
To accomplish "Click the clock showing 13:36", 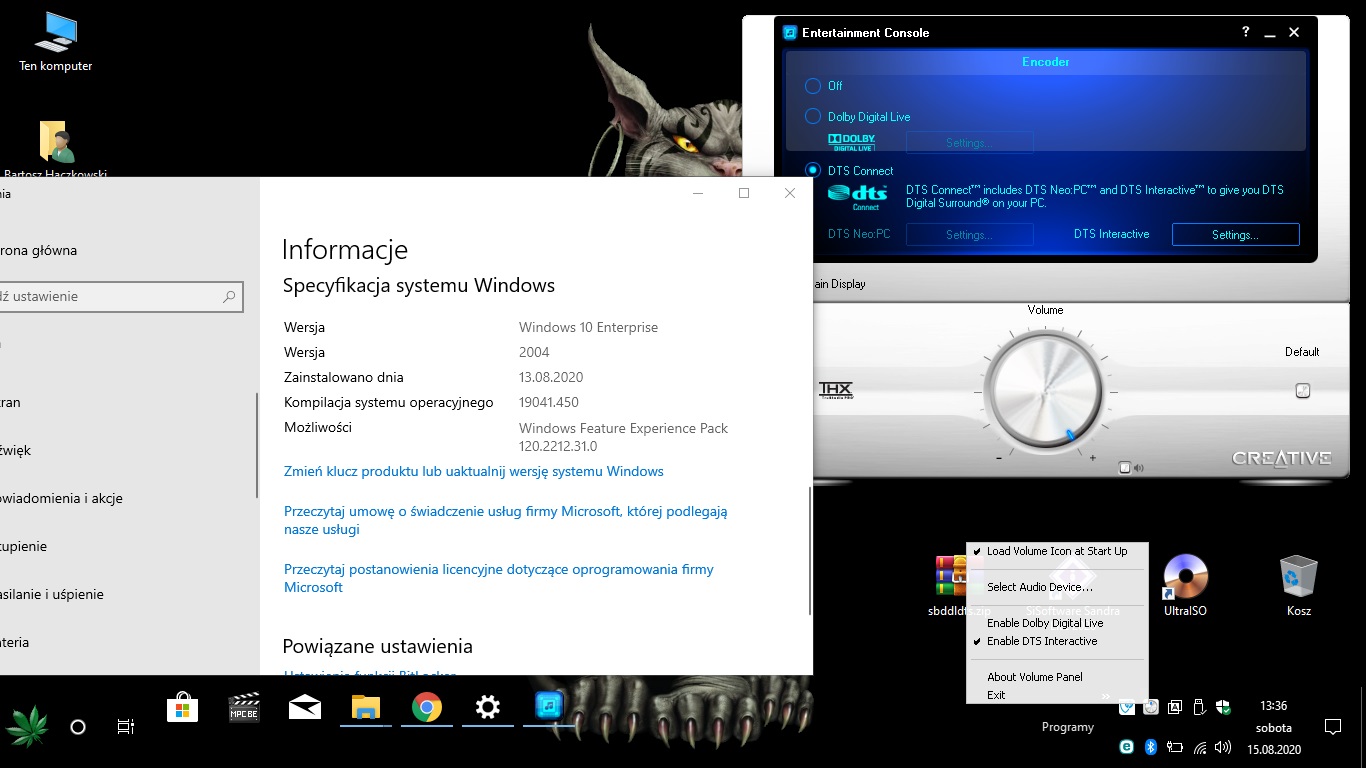I will 1273,706.
